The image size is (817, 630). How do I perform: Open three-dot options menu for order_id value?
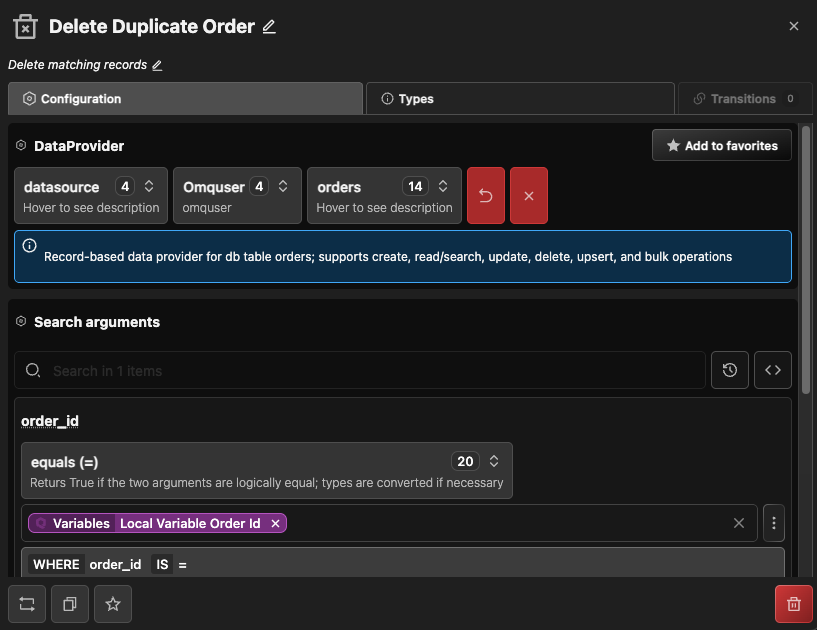pyautogui.click(x=773, y=523)
